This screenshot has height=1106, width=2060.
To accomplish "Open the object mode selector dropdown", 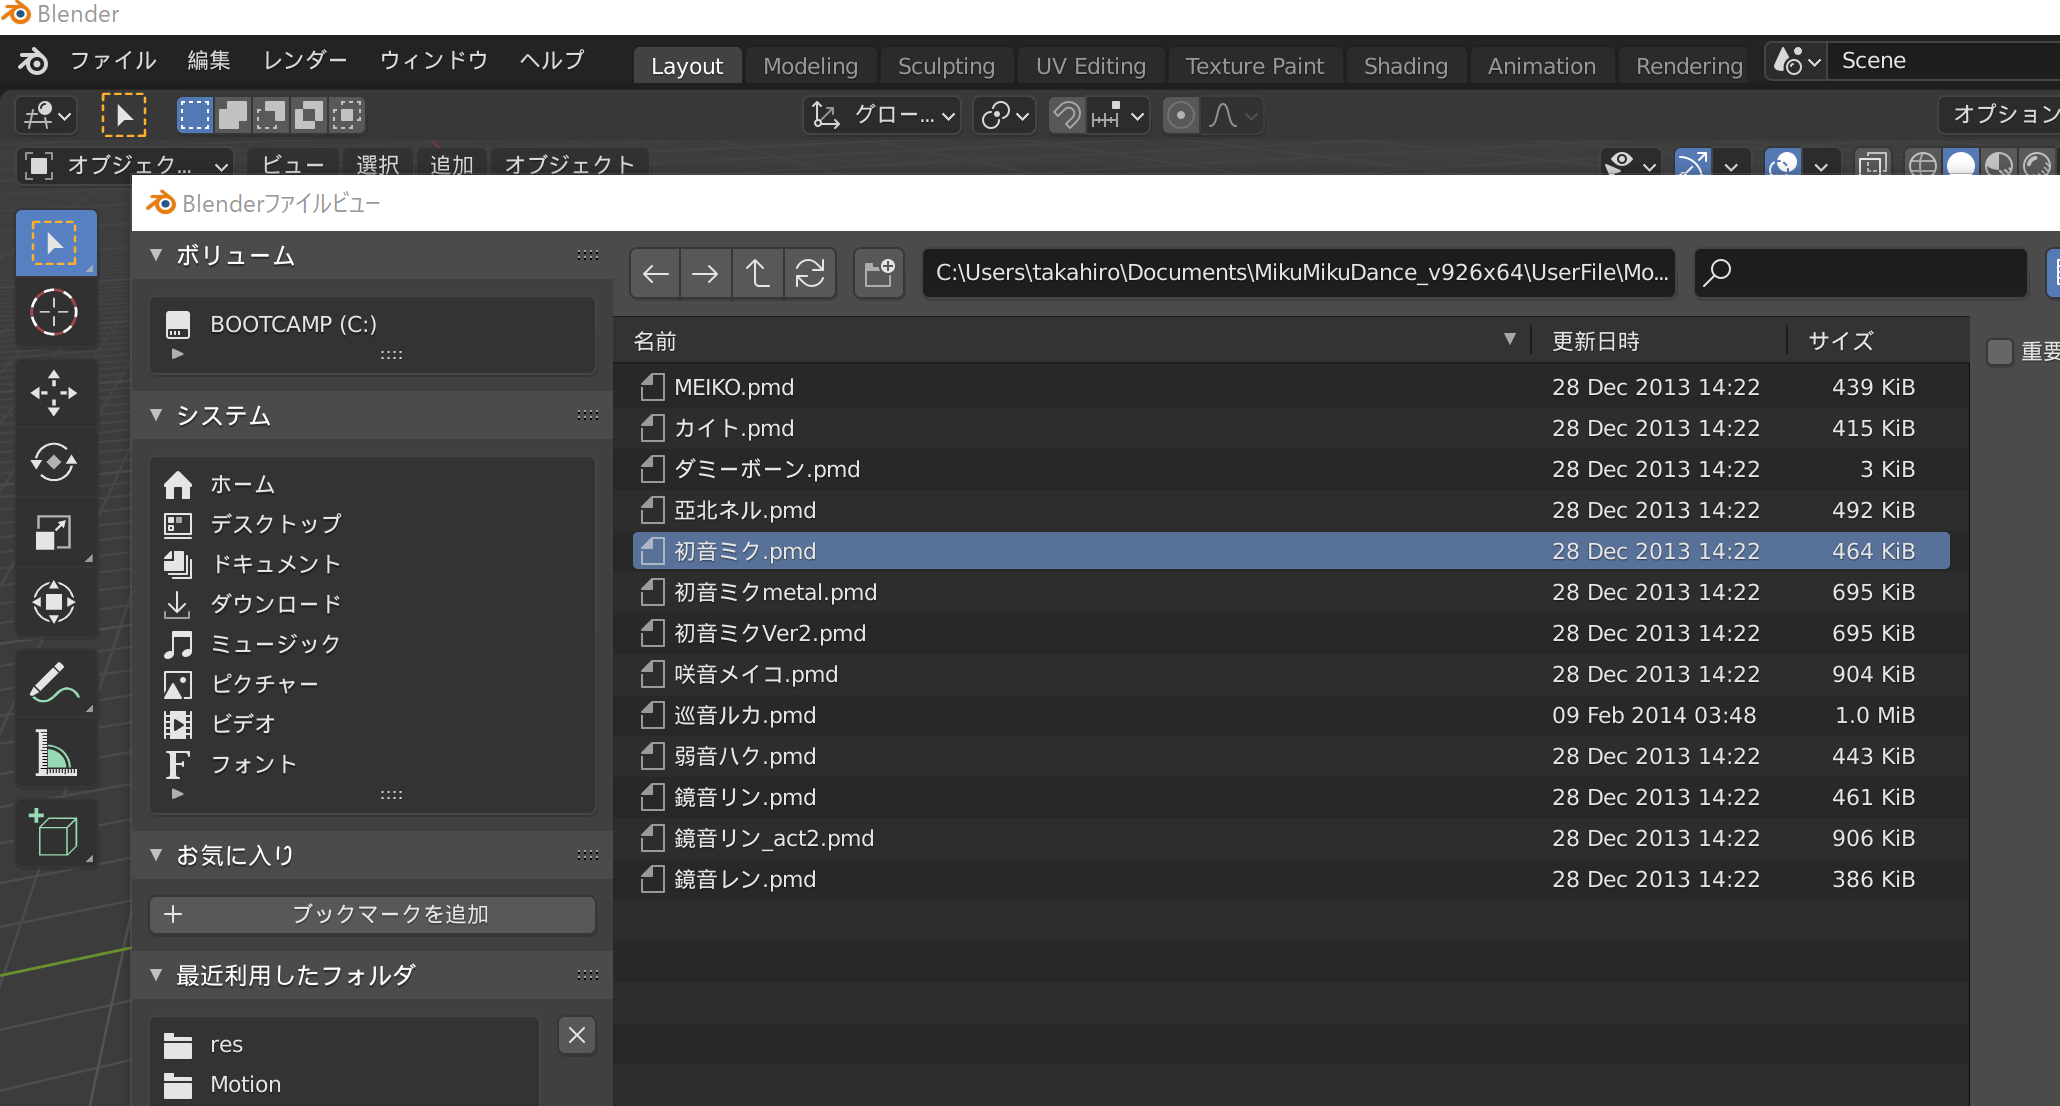I will click(126, 165).
